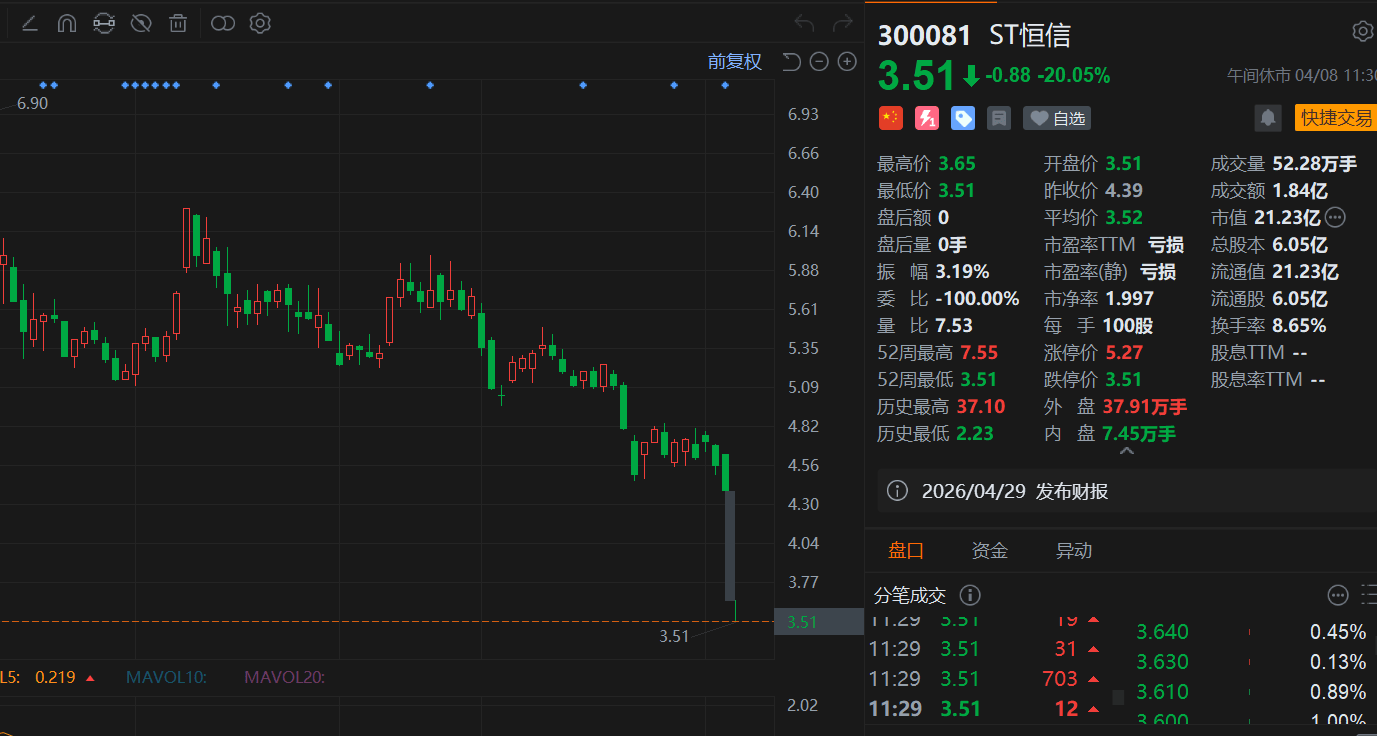Open chart settings gear in toolbar
Image resolution: width=1377 pixels, height=736 pixels.
tap(260, 23)
